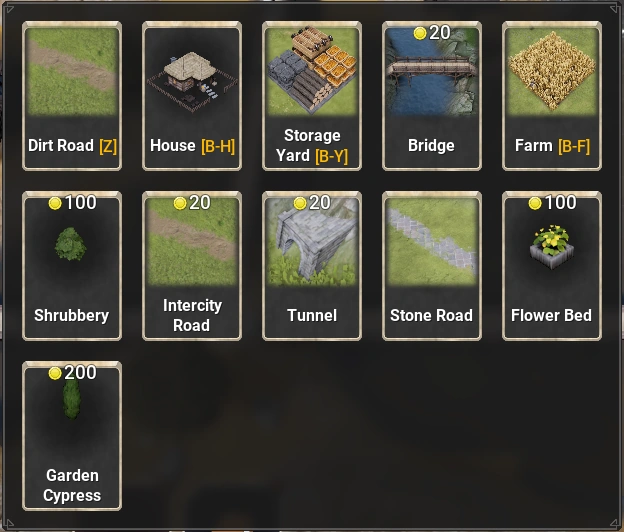
Task: Select the Shrubbery decoration card
Action: point(72,266)
